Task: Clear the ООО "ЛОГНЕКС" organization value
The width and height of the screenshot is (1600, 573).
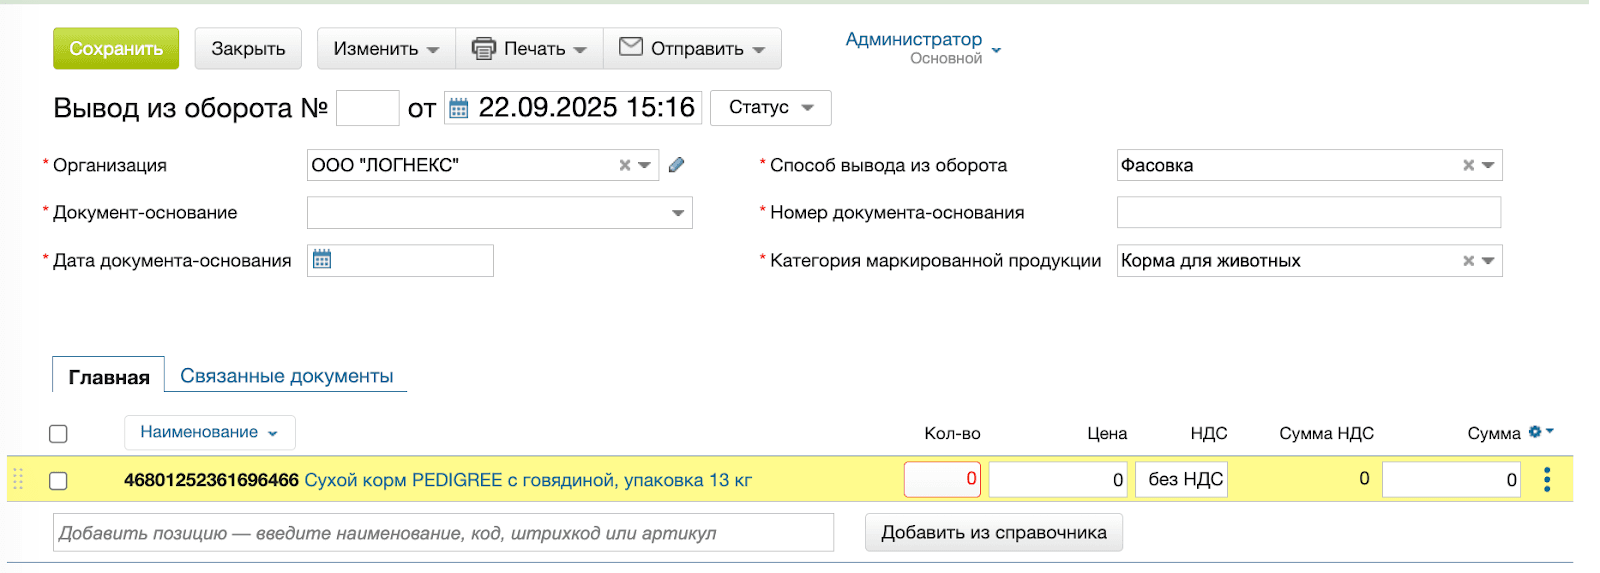Action: coord(625,165)
